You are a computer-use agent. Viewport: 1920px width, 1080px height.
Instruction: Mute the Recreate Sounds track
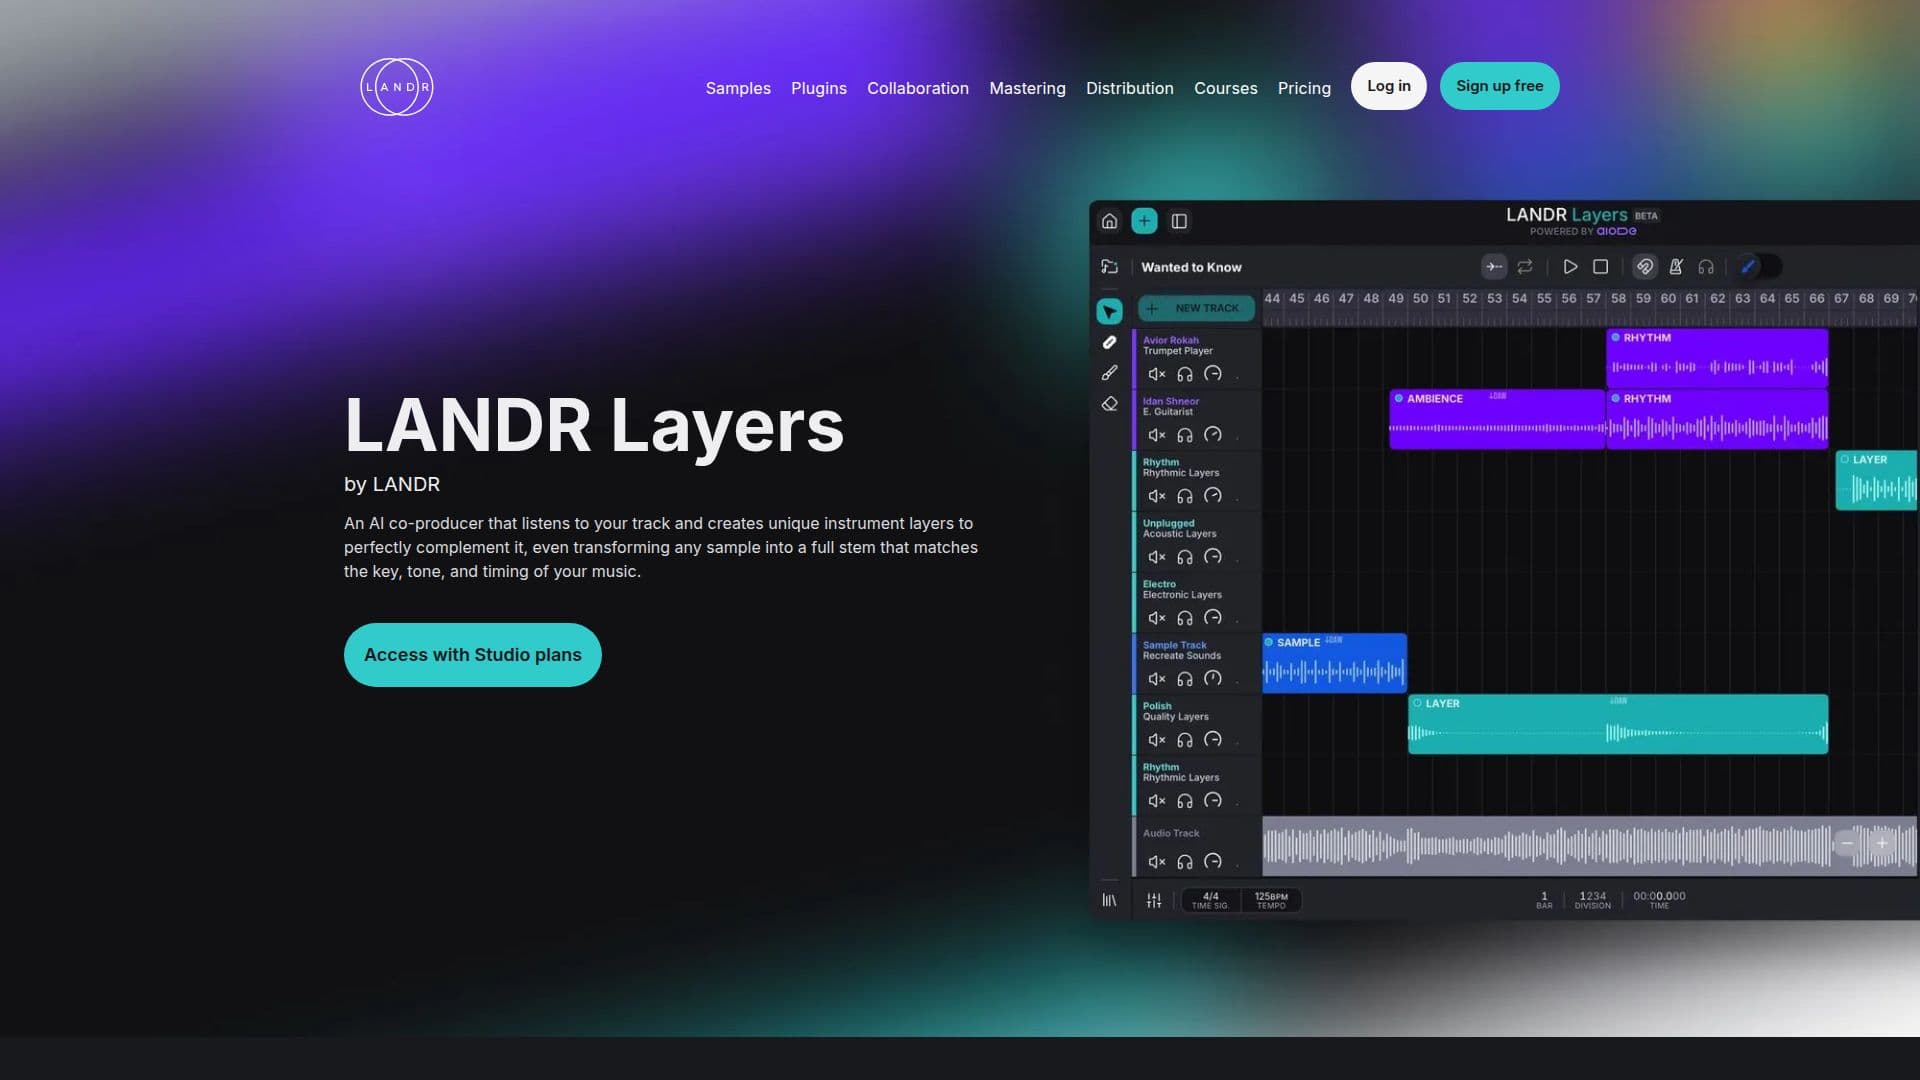click(1157, 679)
